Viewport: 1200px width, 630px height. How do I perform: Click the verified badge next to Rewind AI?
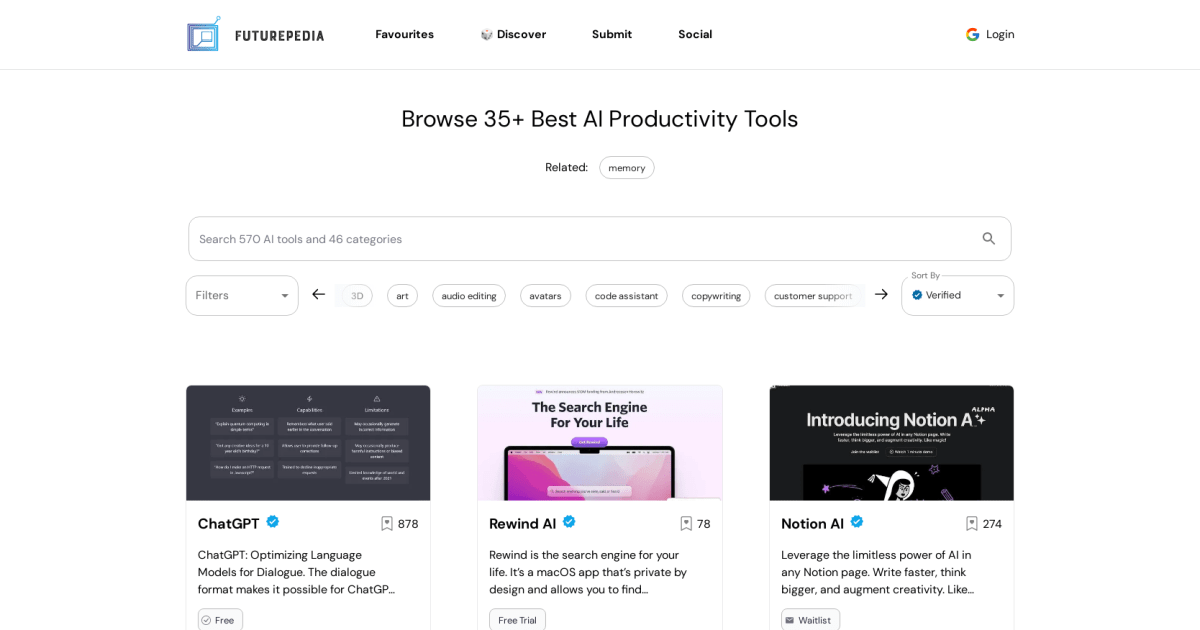tap(568, 522)
